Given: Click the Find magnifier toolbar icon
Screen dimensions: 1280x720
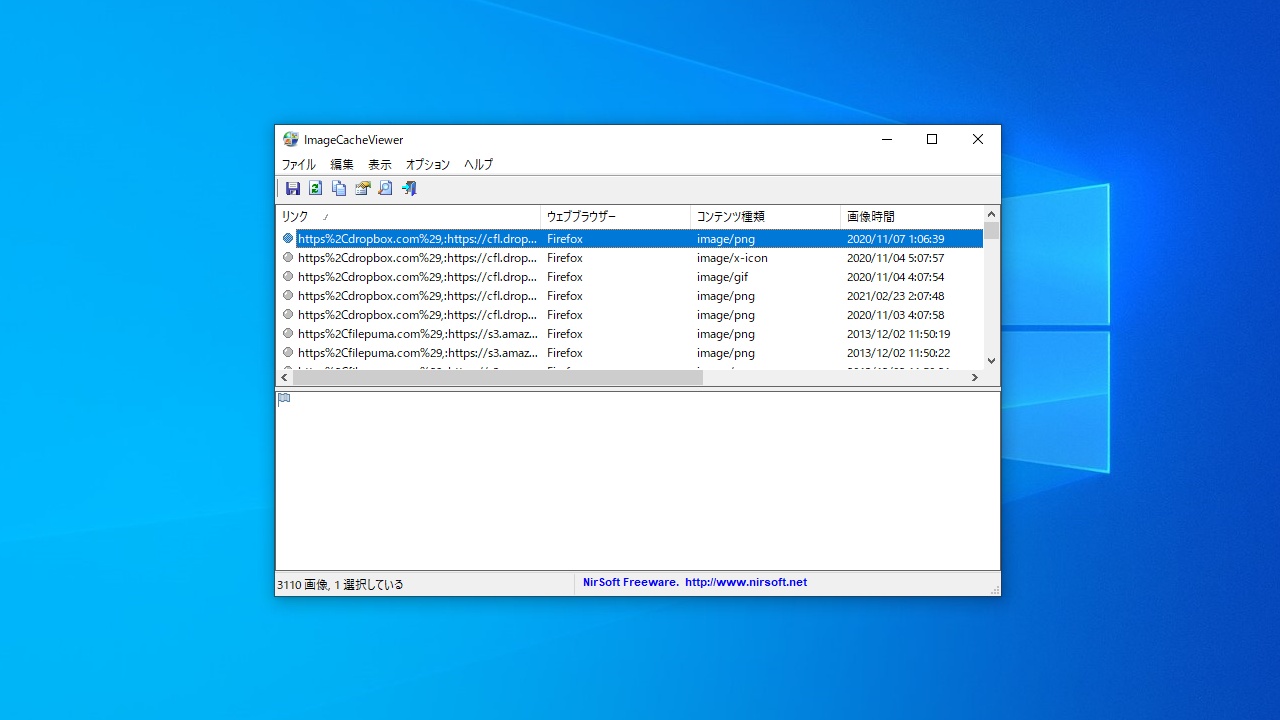Looking at the screenshot, I should pos(385,188).
